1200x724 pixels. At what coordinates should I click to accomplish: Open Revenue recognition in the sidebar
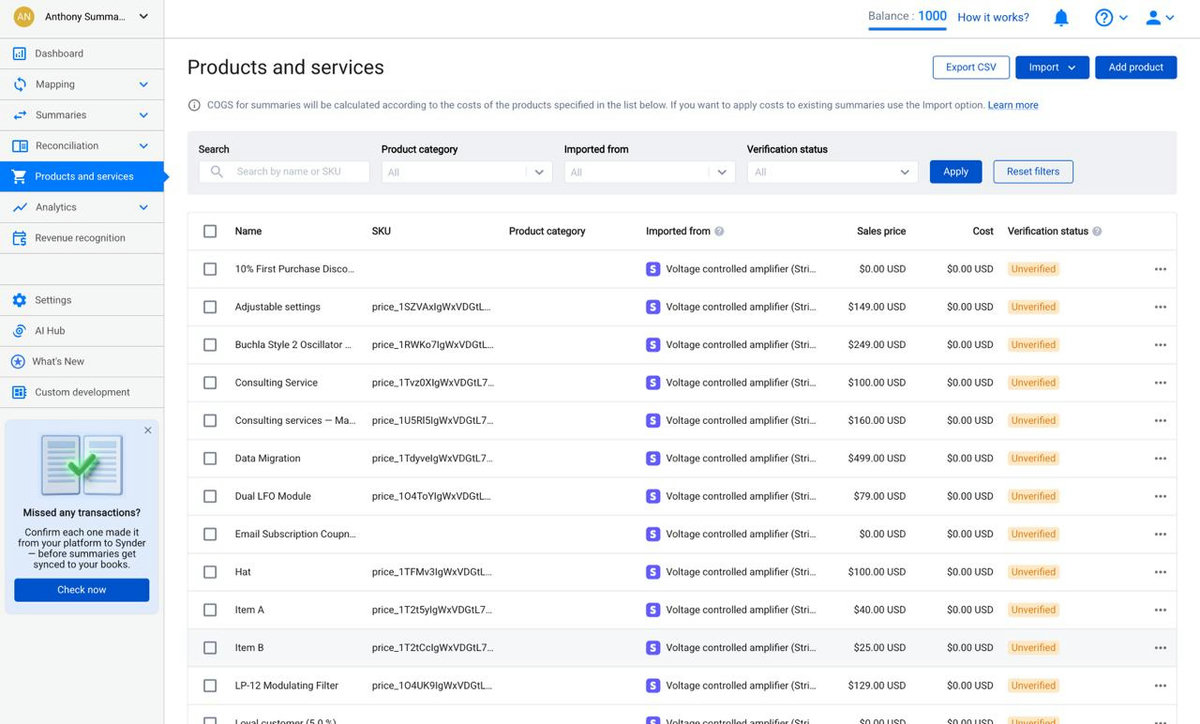[82, 238]
